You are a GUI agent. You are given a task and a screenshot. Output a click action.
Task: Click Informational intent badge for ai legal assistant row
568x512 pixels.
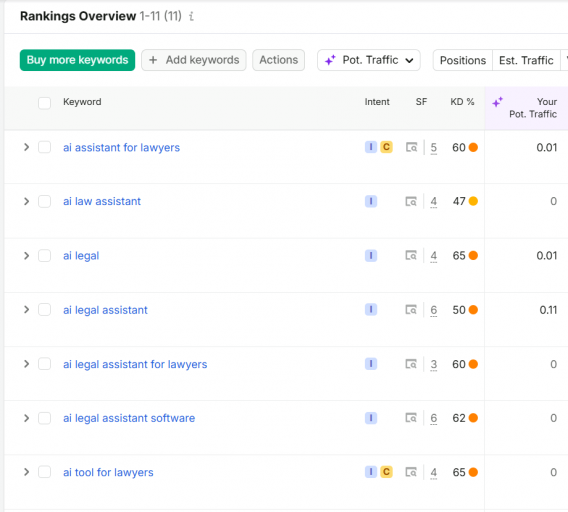(371, 309)
